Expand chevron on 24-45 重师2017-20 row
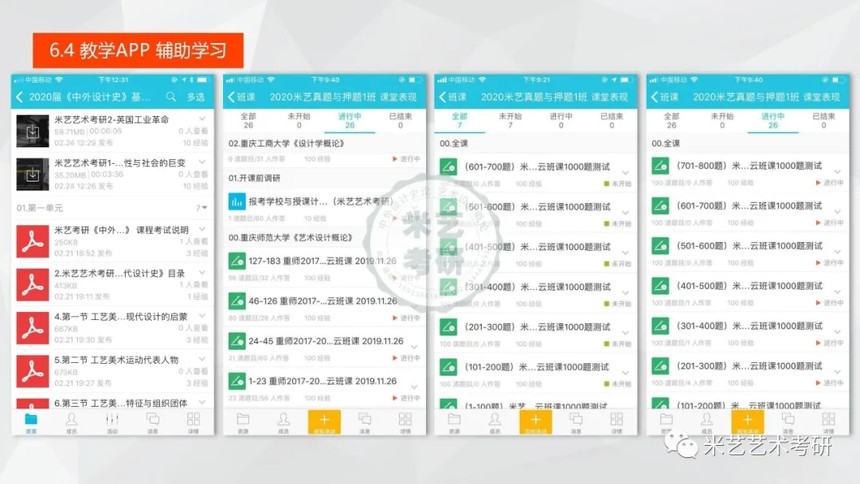 pos(414,347)
